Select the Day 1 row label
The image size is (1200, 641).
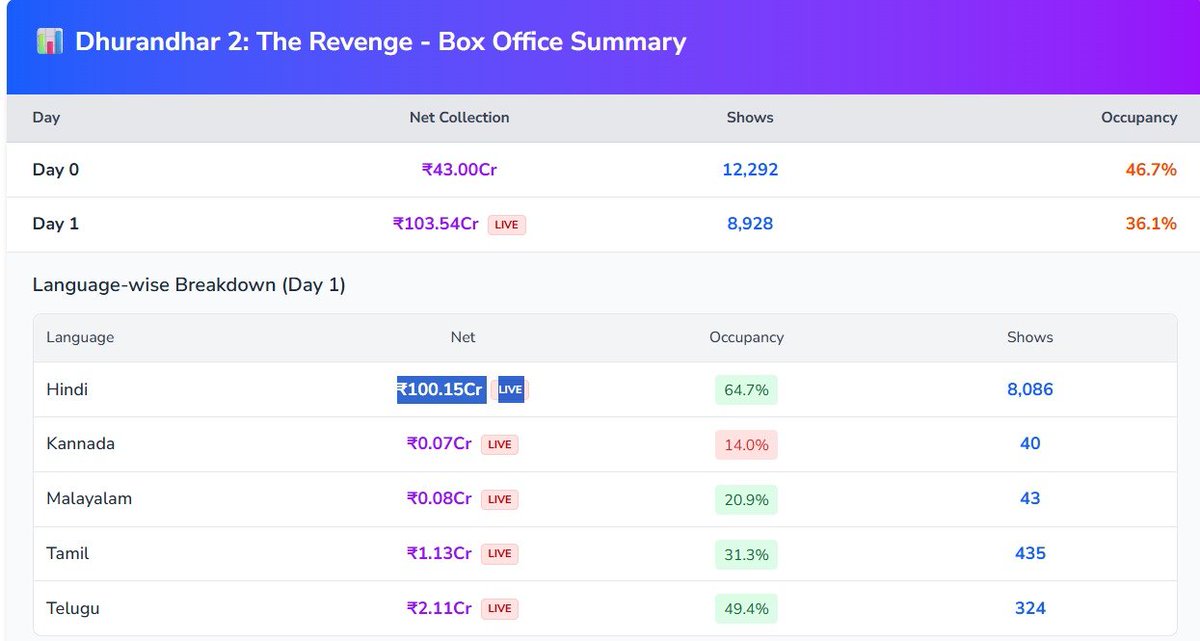(55, 223)
